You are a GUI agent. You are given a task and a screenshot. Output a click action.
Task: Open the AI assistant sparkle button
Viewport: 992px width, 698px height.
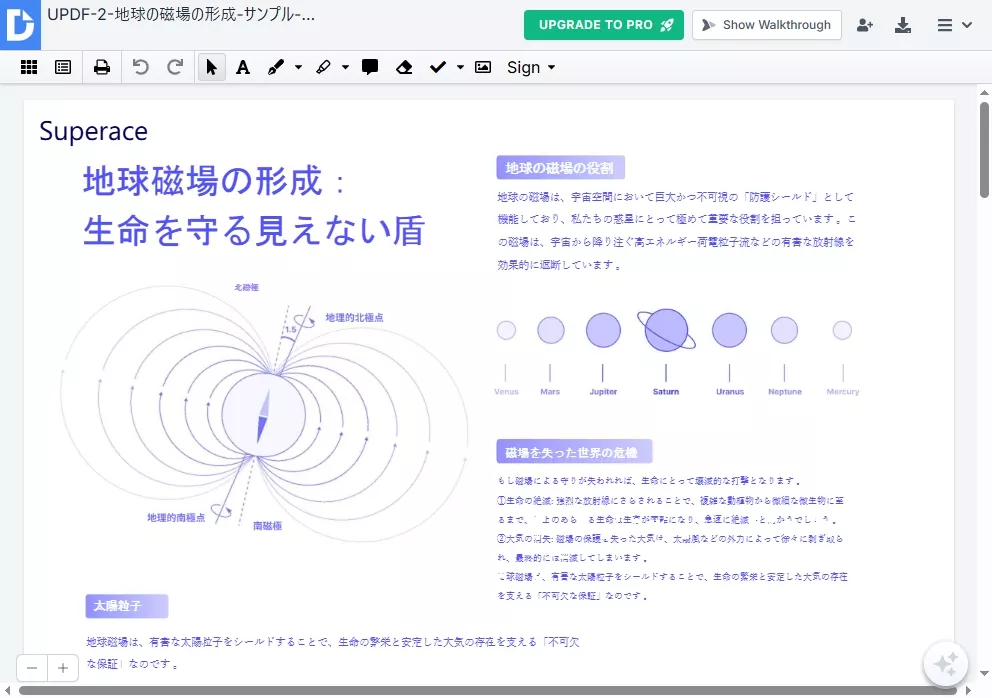click(x=944, y=663)
